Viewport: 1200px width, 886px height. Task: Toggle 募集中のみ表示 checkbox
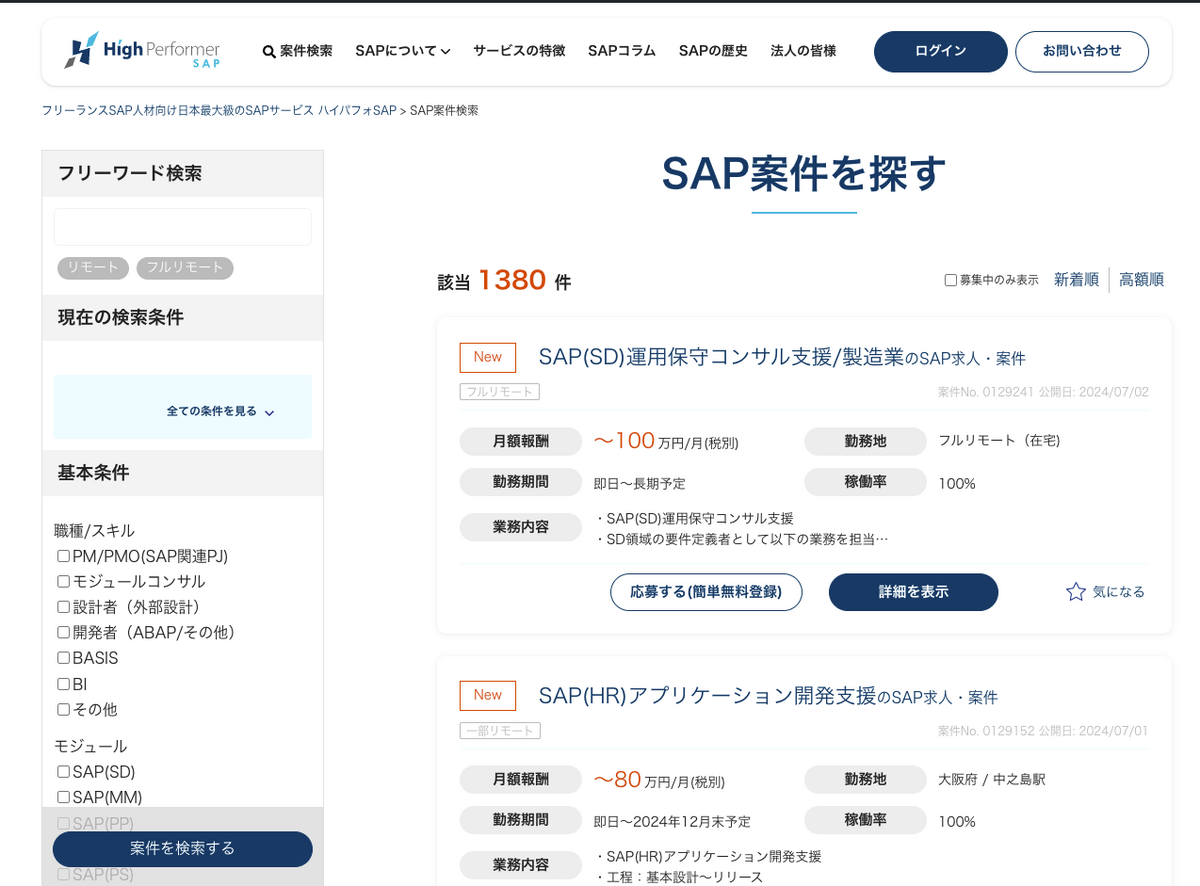click(951, 280)
